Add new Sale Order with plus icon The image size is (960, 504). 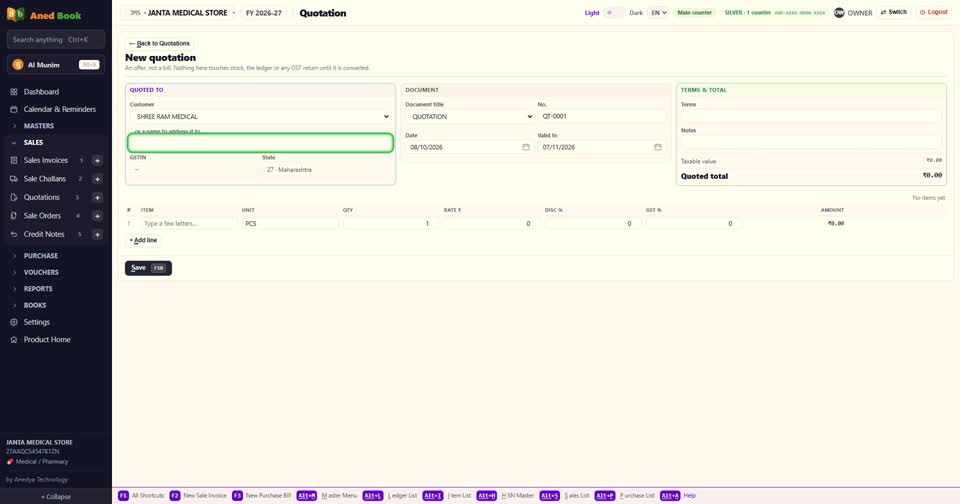[97, 216]
